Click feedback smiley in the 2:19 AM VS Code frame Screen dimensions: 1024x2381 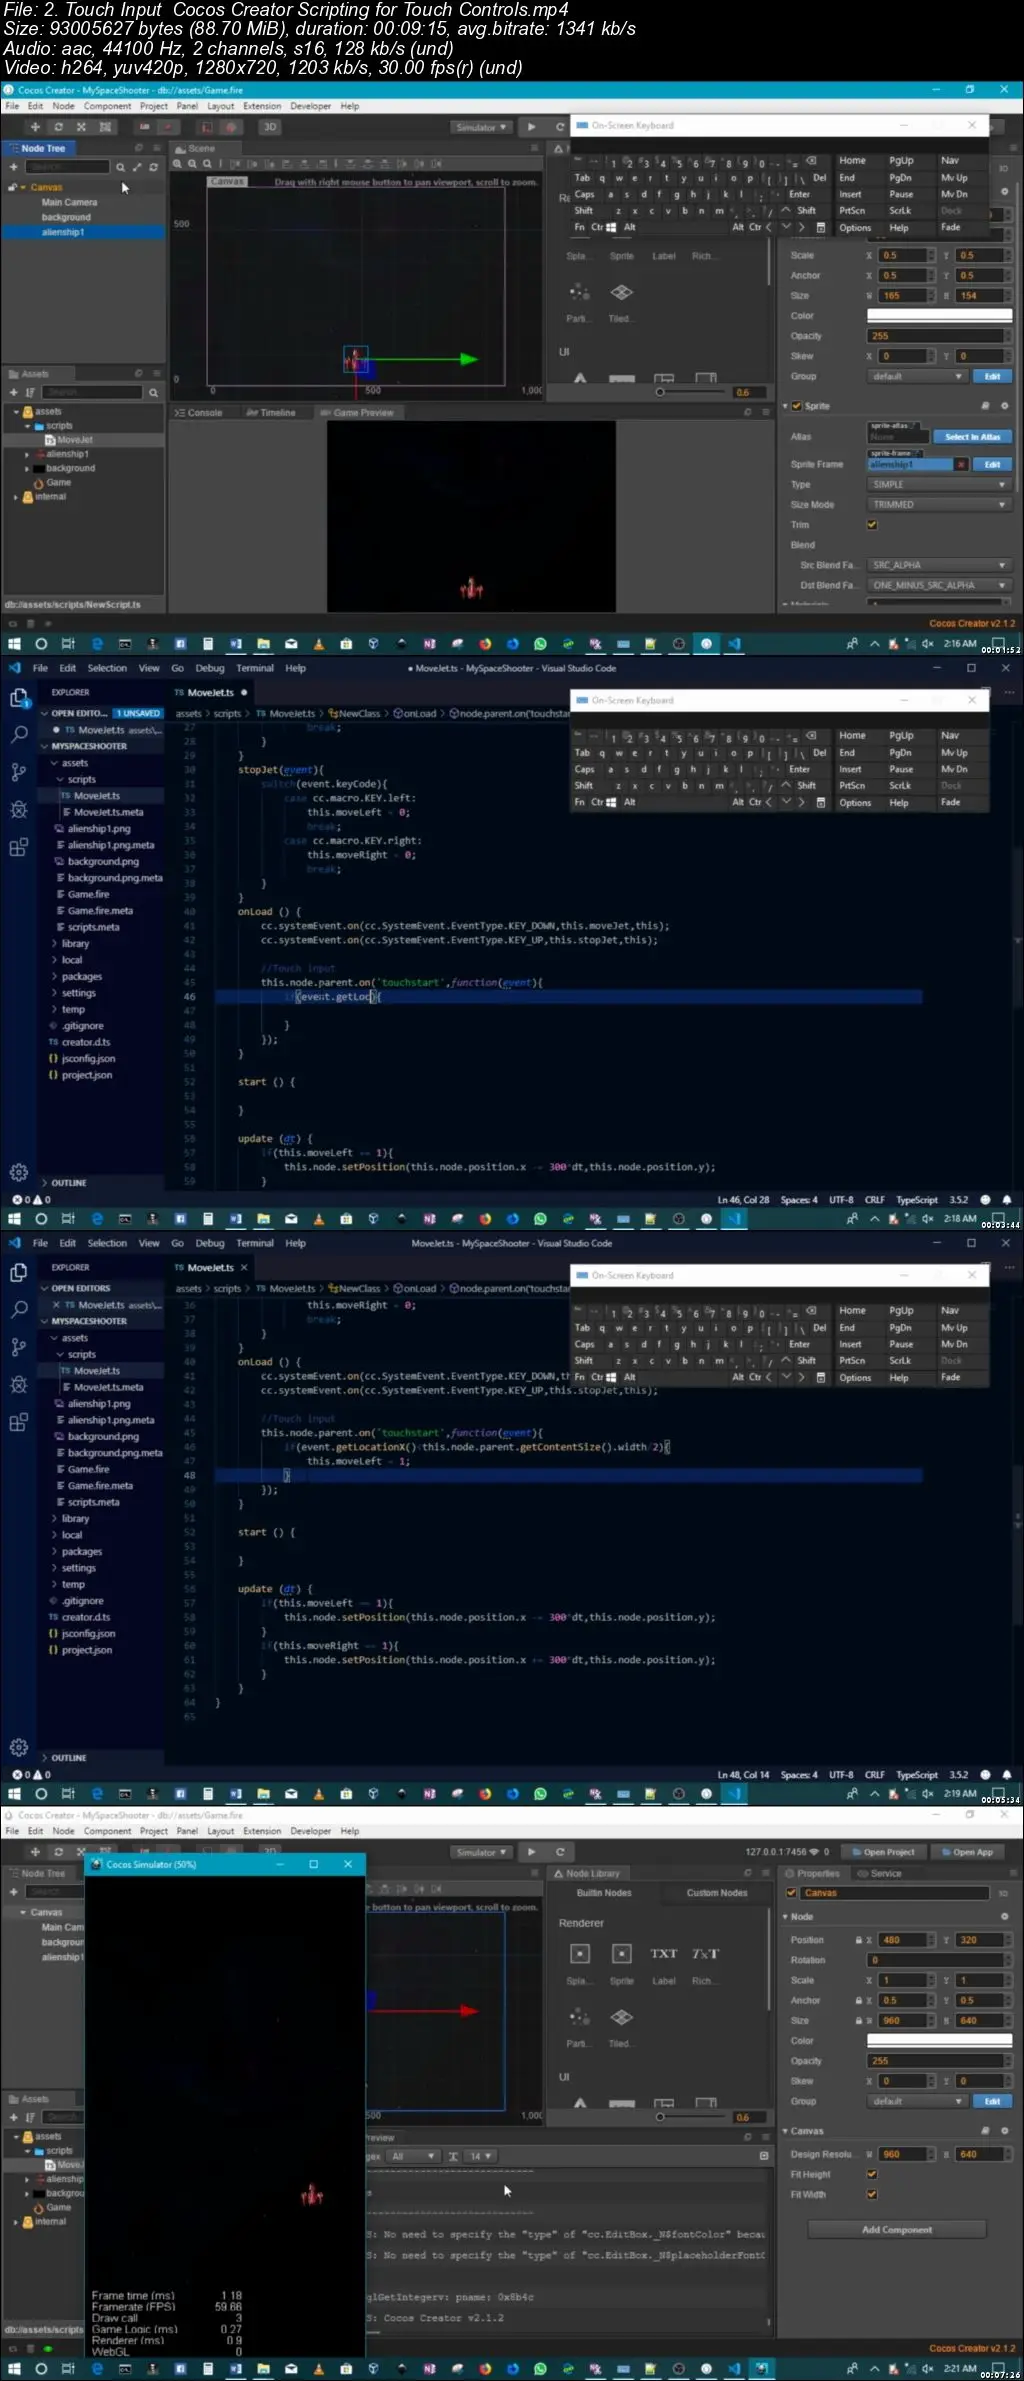[985, 1775]
